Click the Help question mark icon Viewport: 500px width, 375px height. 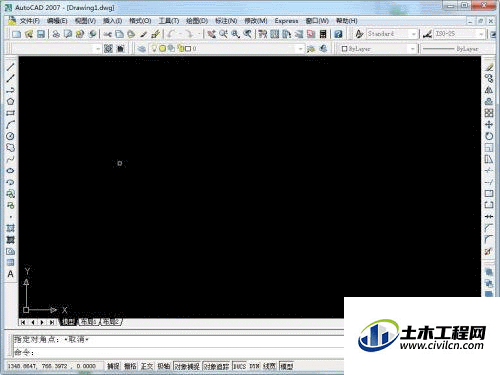338,34
